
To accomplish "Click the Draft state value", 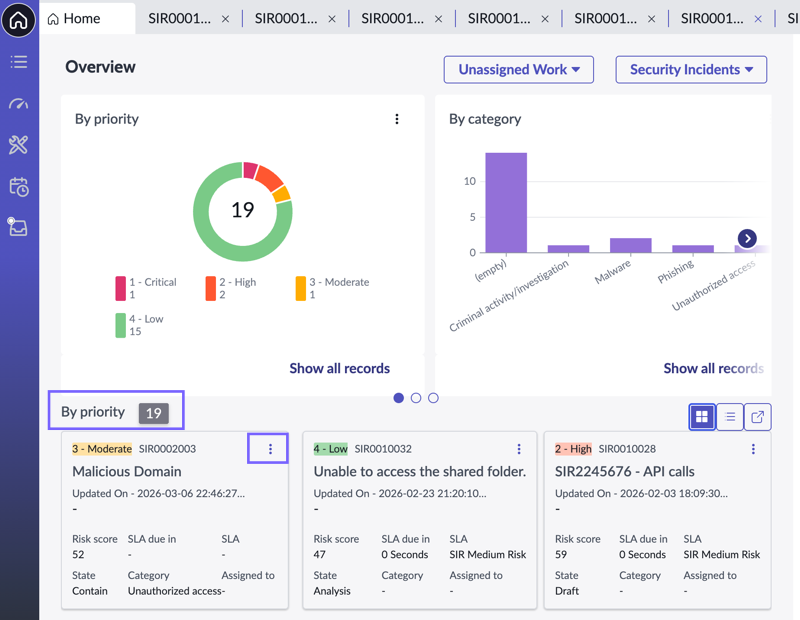I will tap(567, 591).
